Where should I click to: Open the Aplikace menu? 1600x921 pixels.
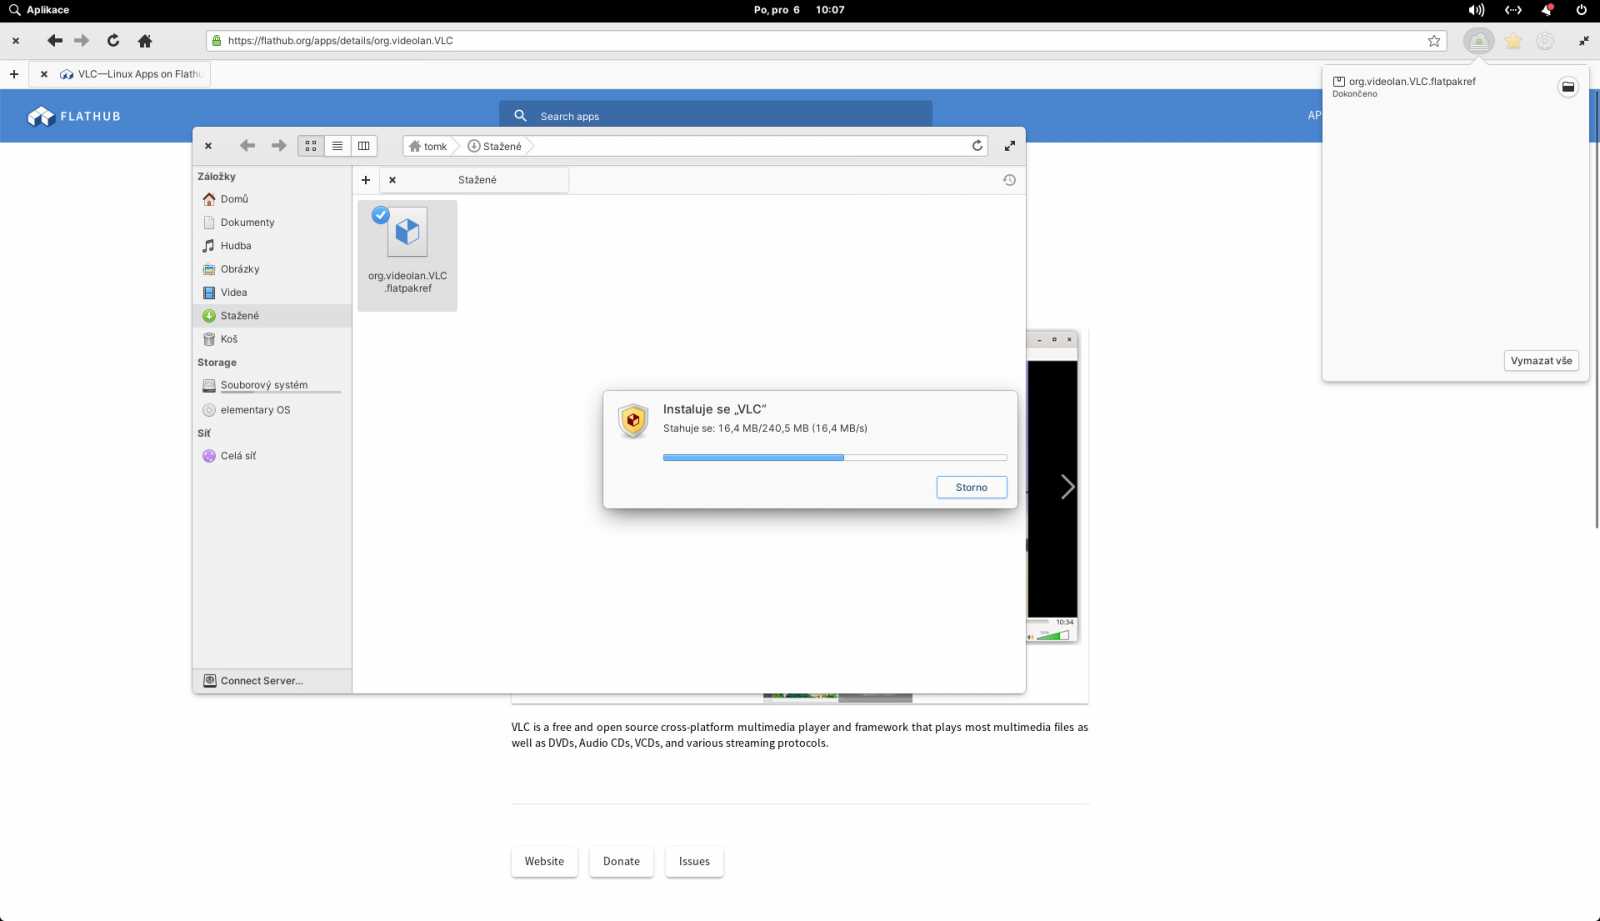[x=39, y=10]
